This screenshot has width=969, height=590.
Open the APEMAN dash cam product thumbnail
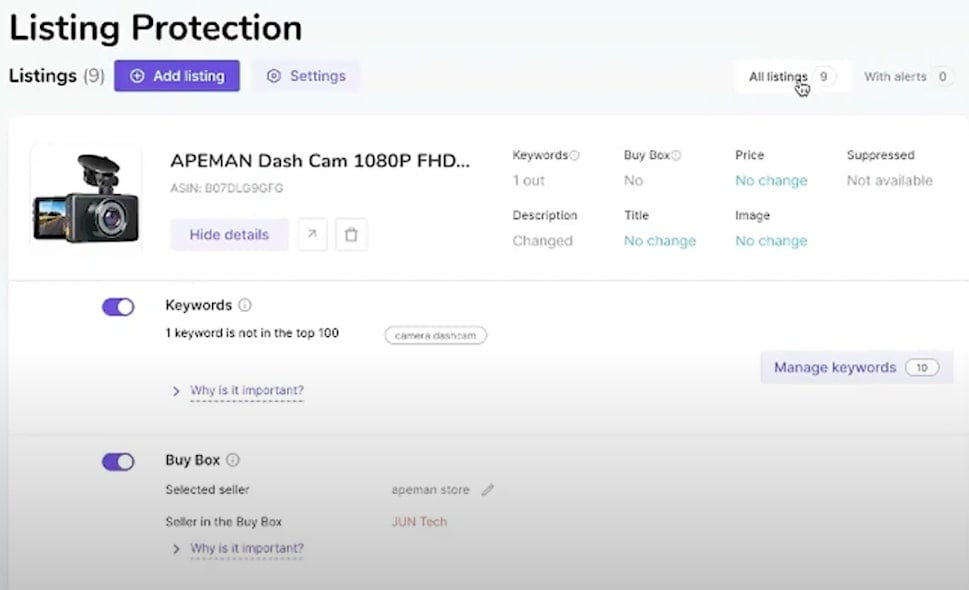coord(86,198)
